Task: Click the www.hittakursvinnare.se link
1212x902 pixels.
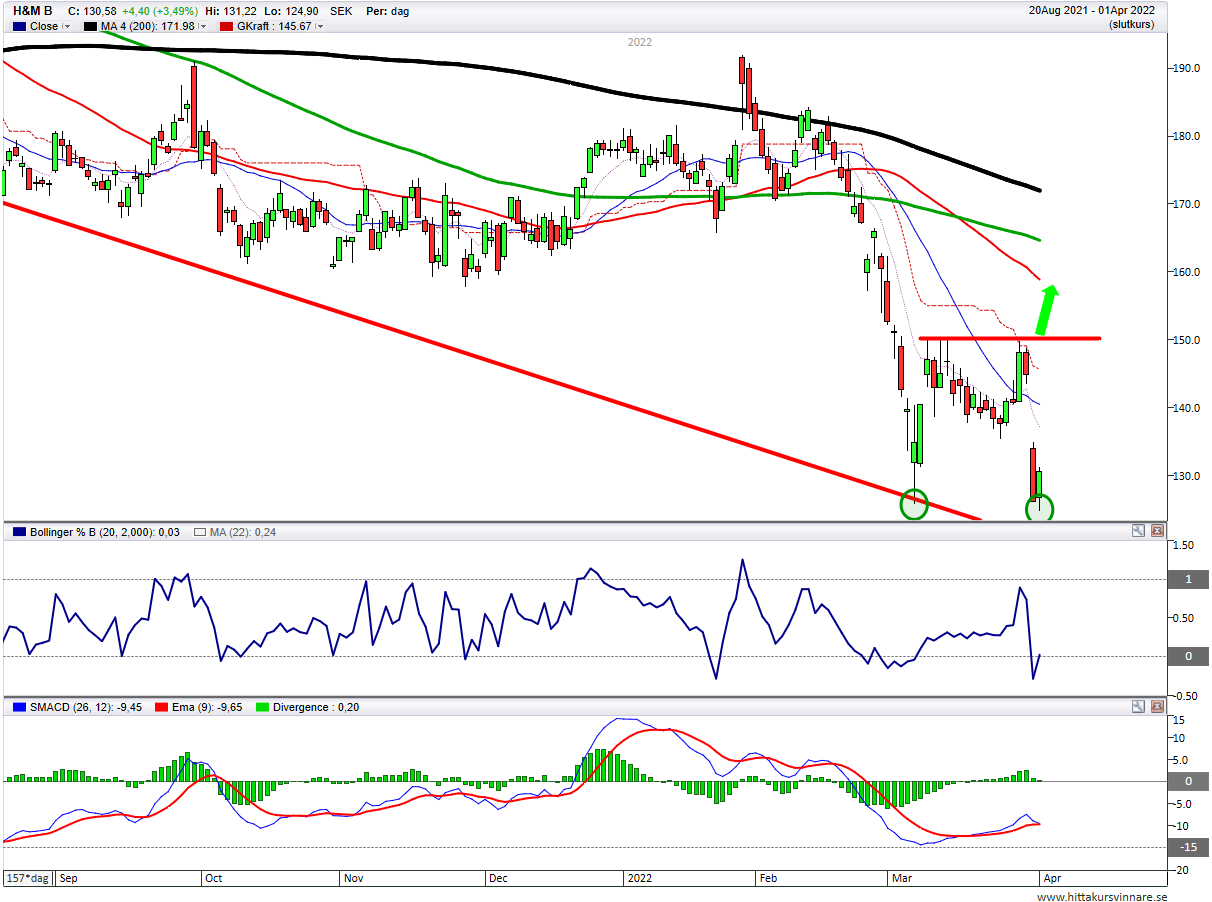Action: point(1101,896)
